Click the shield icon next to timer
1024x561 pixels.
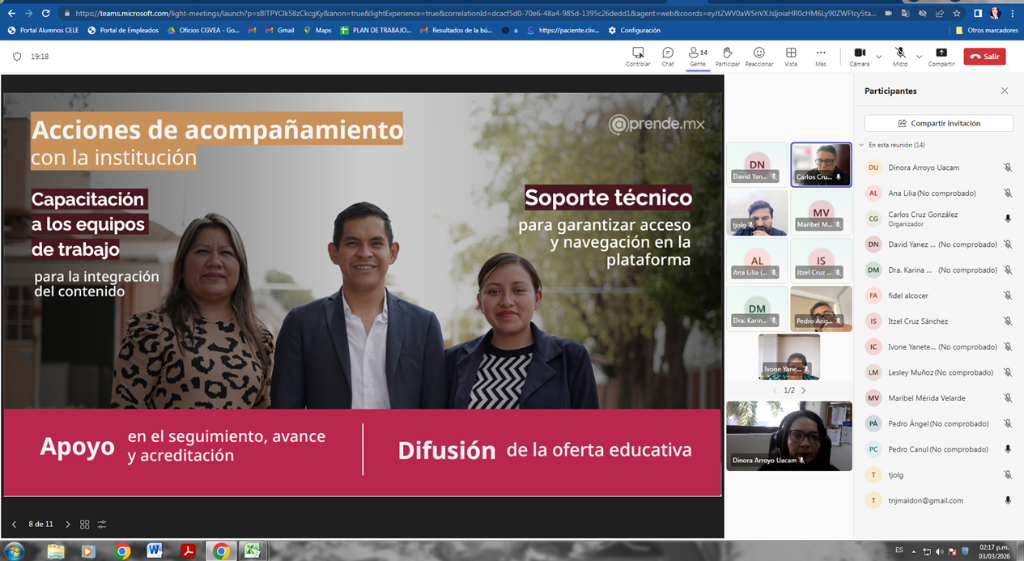17,57
